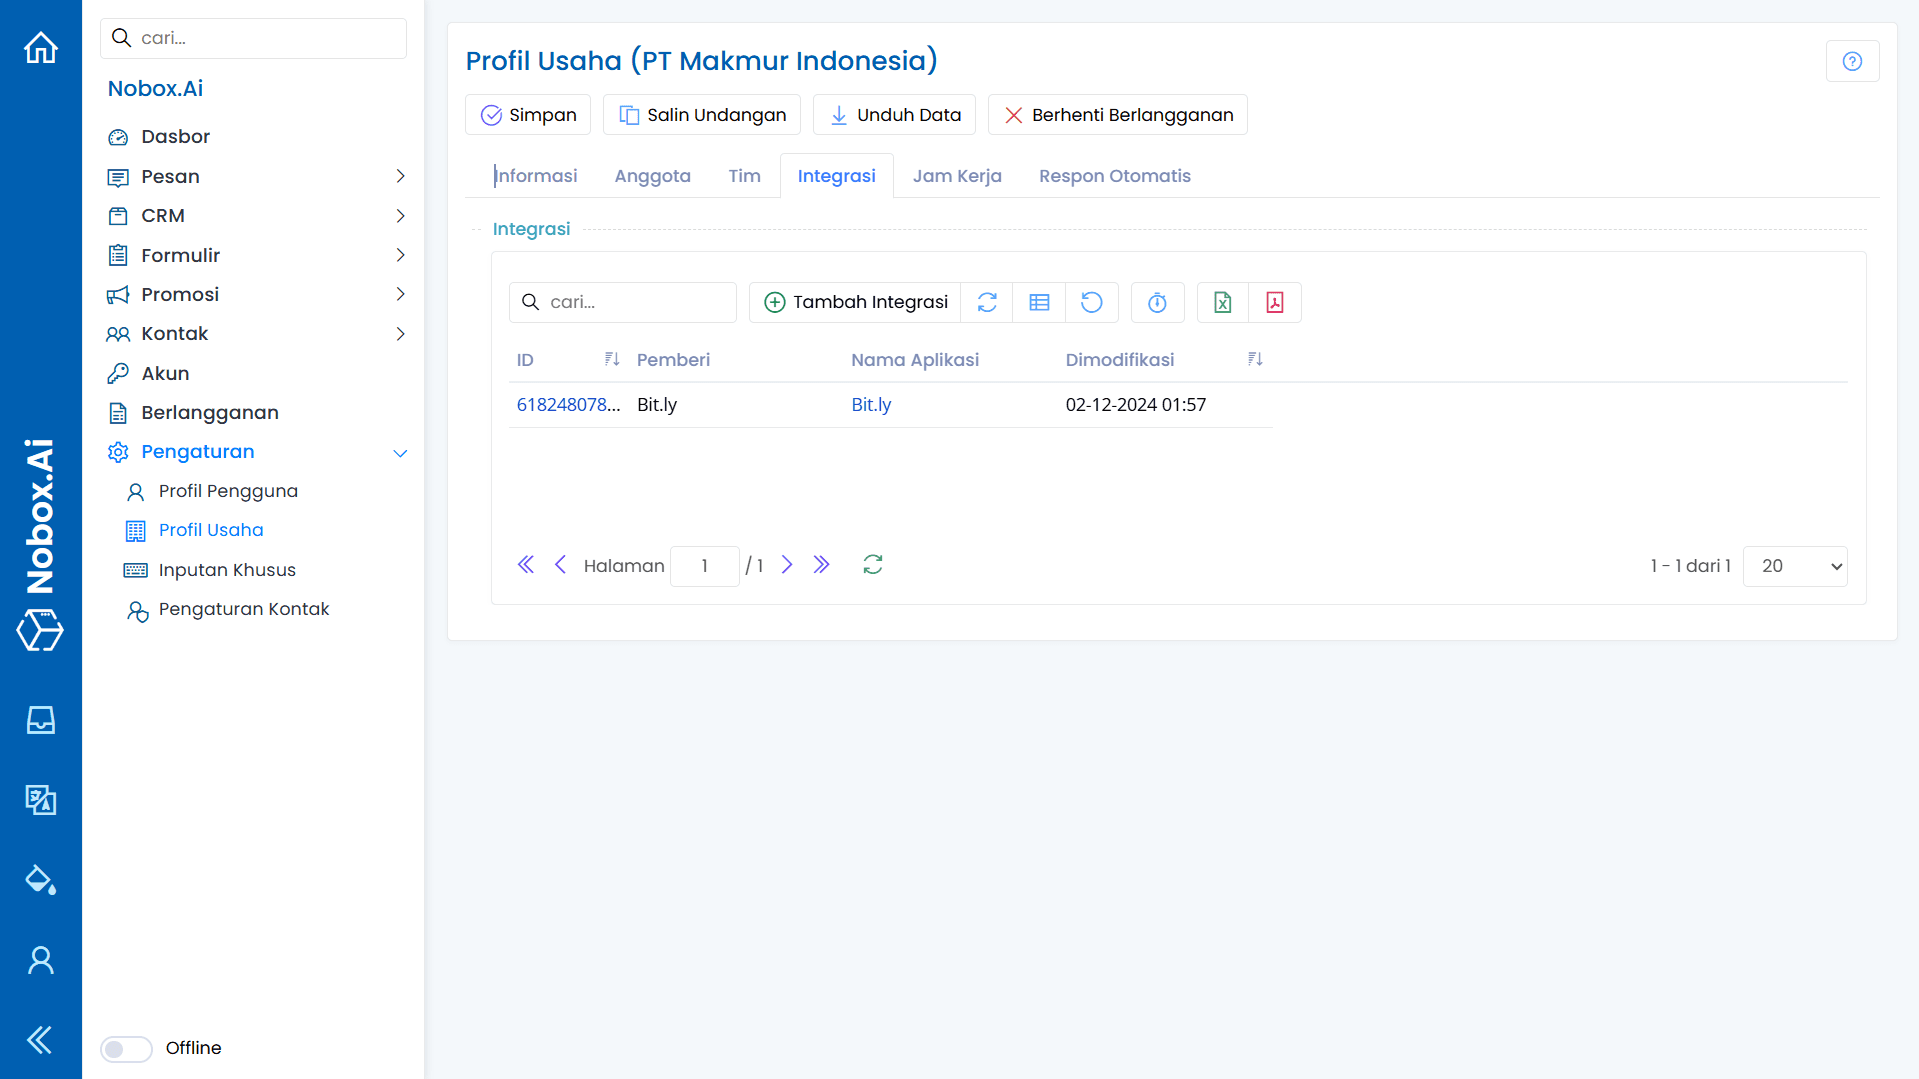Switch to the Jam Kerja tab
This screenshot has height=1079, width=1919.
[956, 176]
